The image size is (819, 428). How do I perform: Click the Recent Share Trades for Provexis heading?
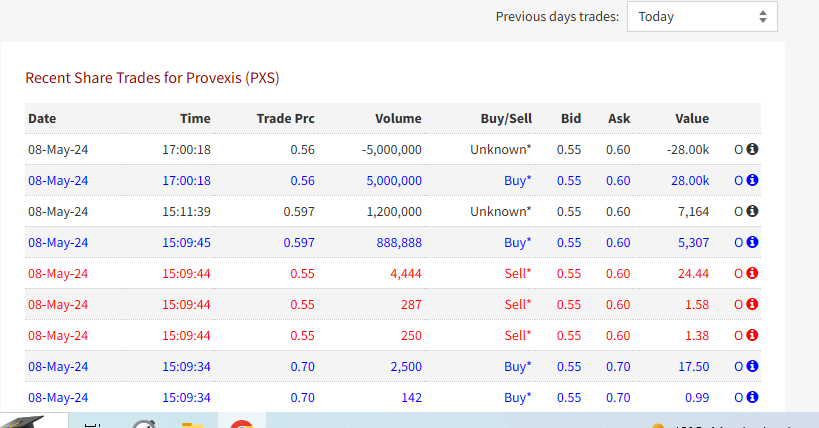click(153, 78)
